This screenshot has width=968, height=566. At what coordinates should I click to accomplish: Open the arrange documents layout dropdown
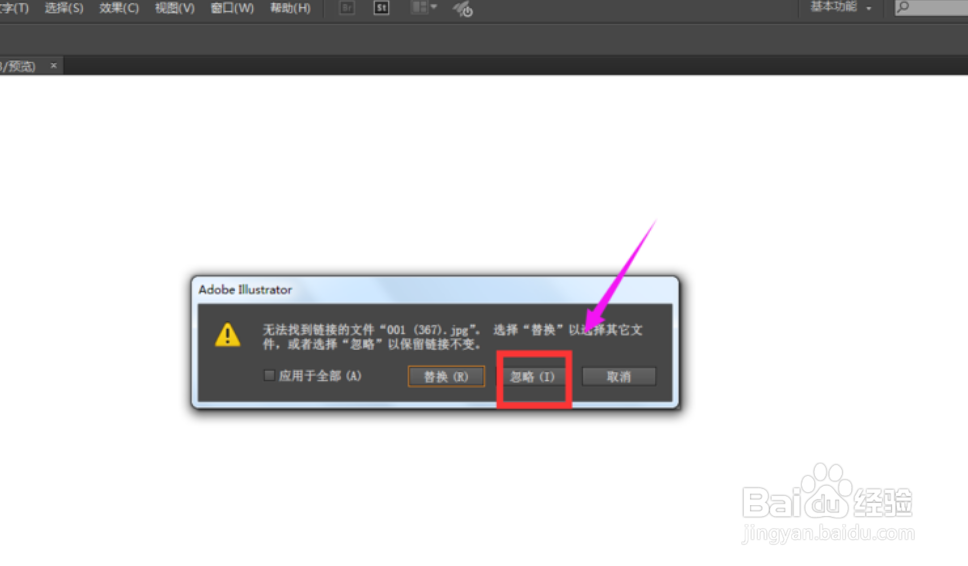click(x=424, y=7)
